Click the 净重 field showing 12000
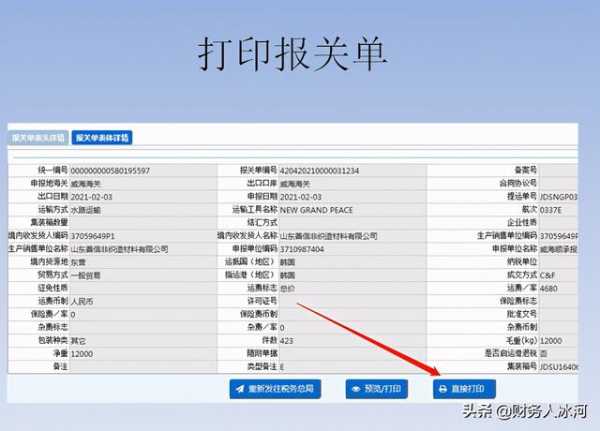The height and width of the screenshot is (431, 600). 140,353
